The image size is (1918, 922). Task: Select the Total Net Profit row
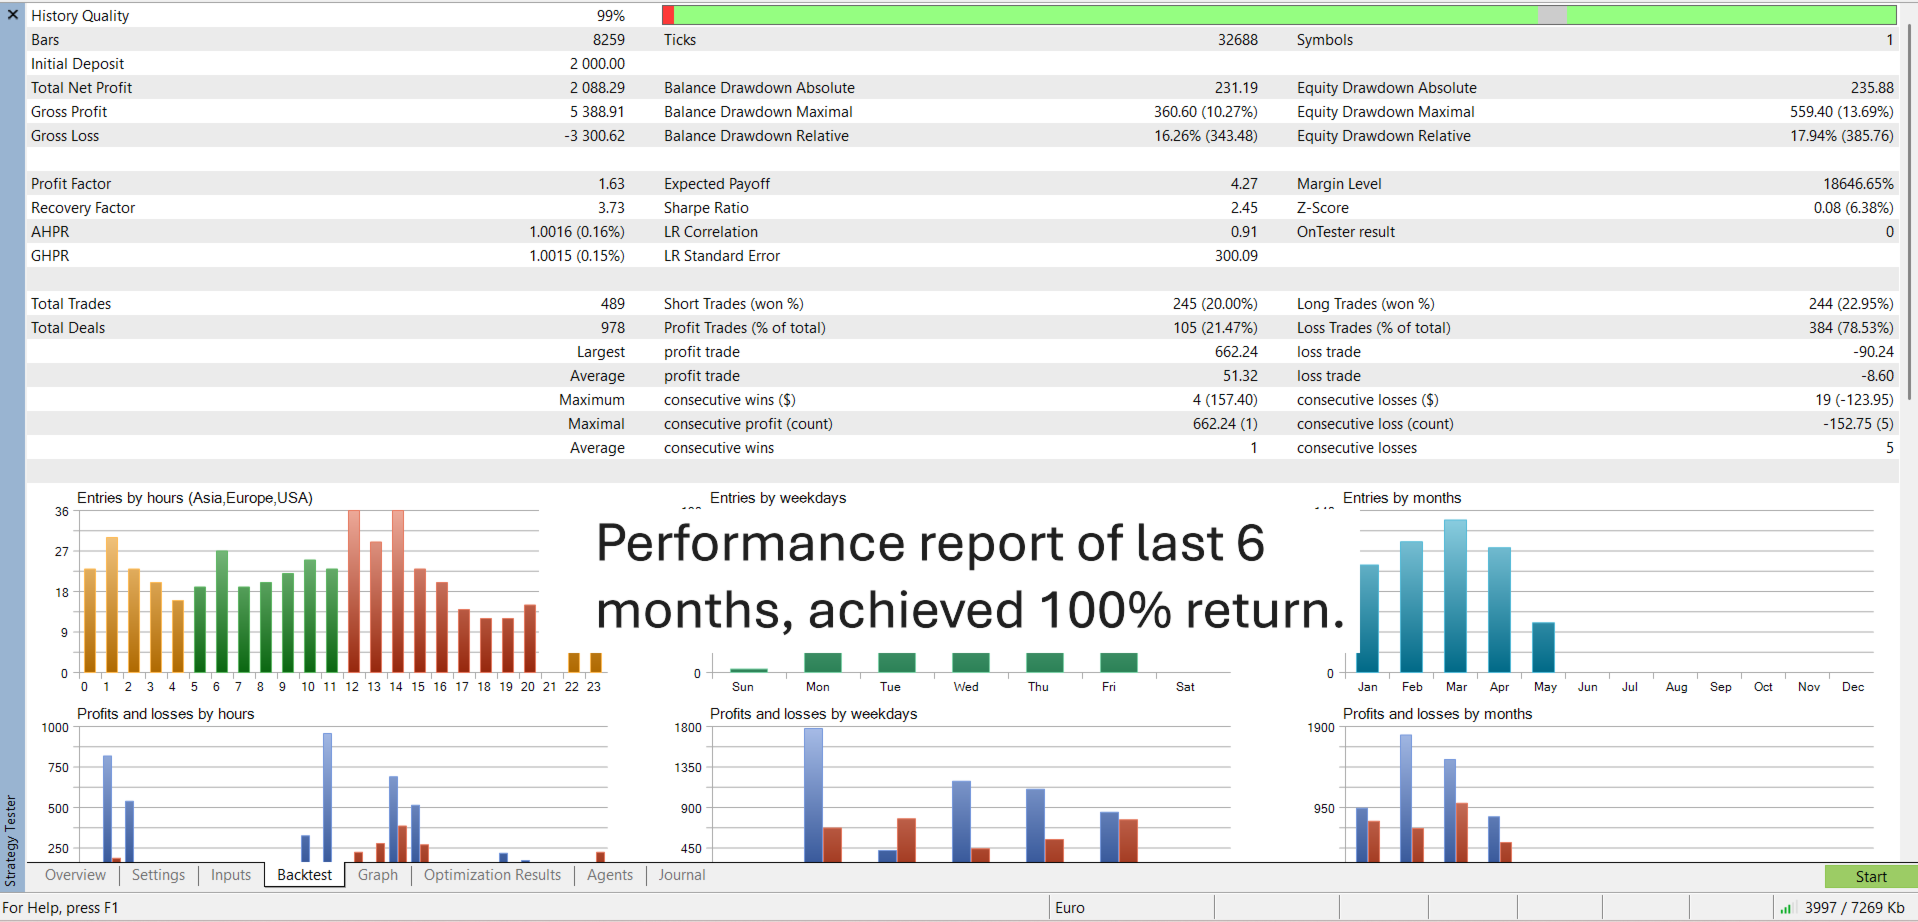(328, 88)
